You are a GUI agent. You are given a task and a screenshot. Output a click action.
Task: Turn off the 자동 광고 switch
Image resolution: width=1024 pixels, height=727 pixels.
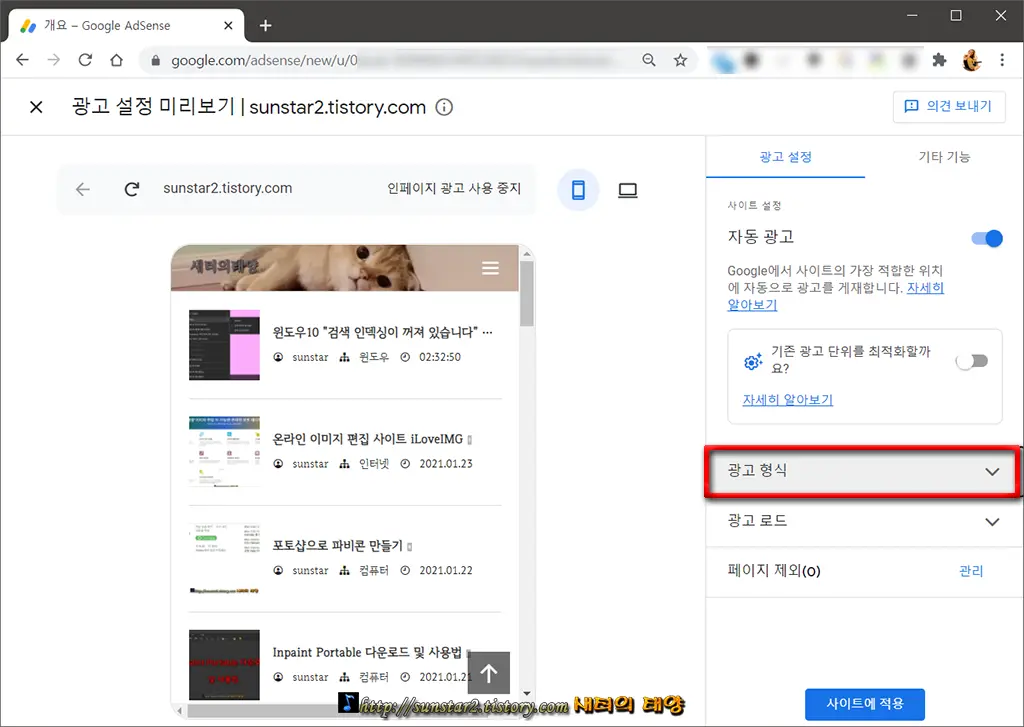point(986,238)
